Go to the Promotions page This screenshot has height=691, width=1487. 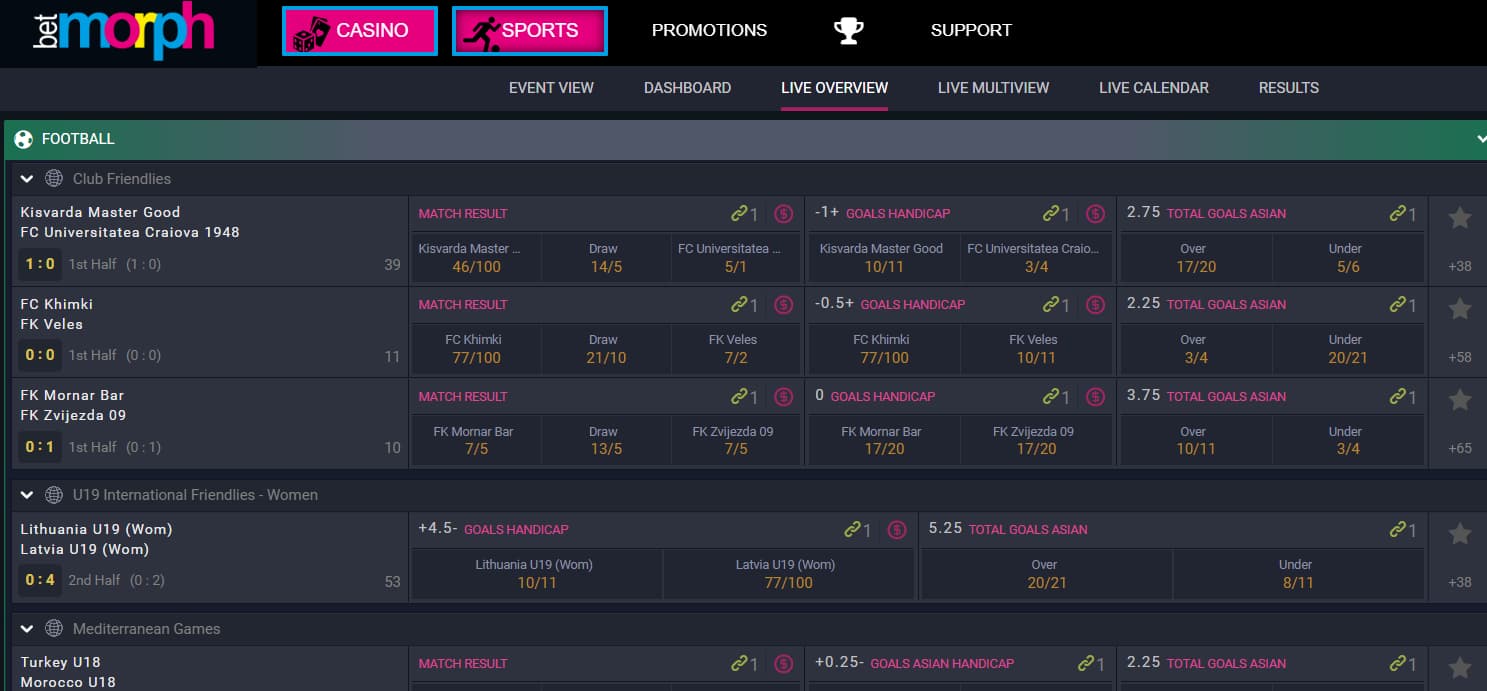coord(709,30)
